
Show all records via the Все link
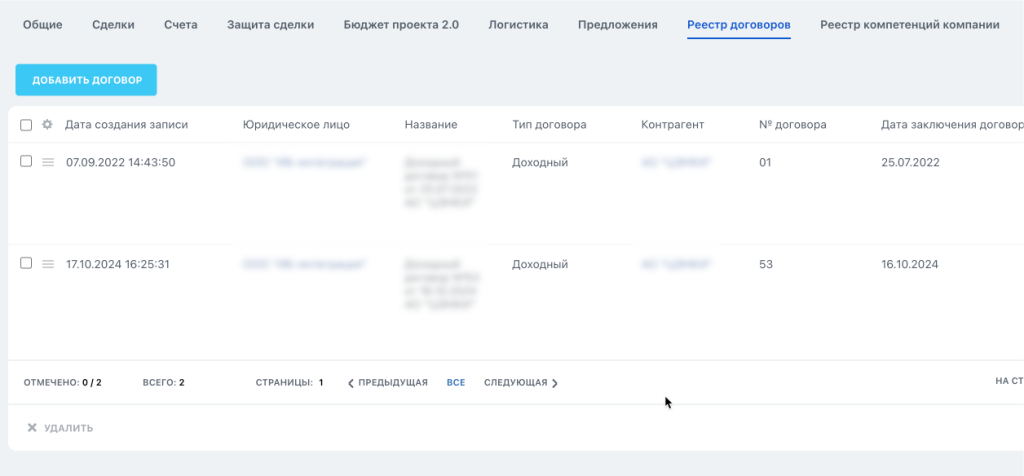tap(456, 383)
